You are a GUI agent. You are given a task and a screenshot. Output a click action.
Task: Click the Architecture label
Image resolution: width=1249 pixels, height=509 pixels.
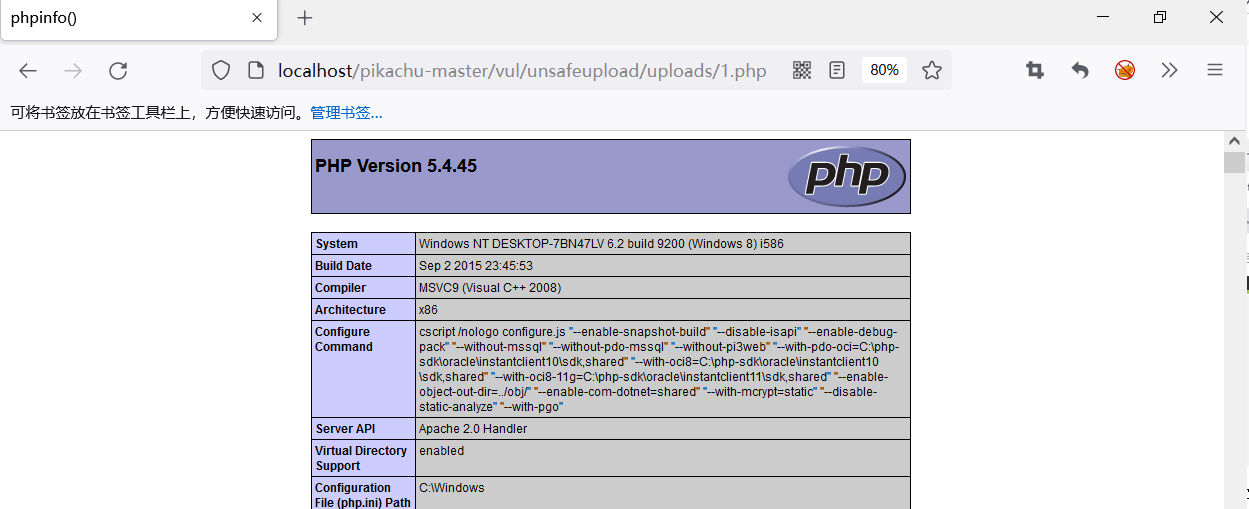[364, 310]
